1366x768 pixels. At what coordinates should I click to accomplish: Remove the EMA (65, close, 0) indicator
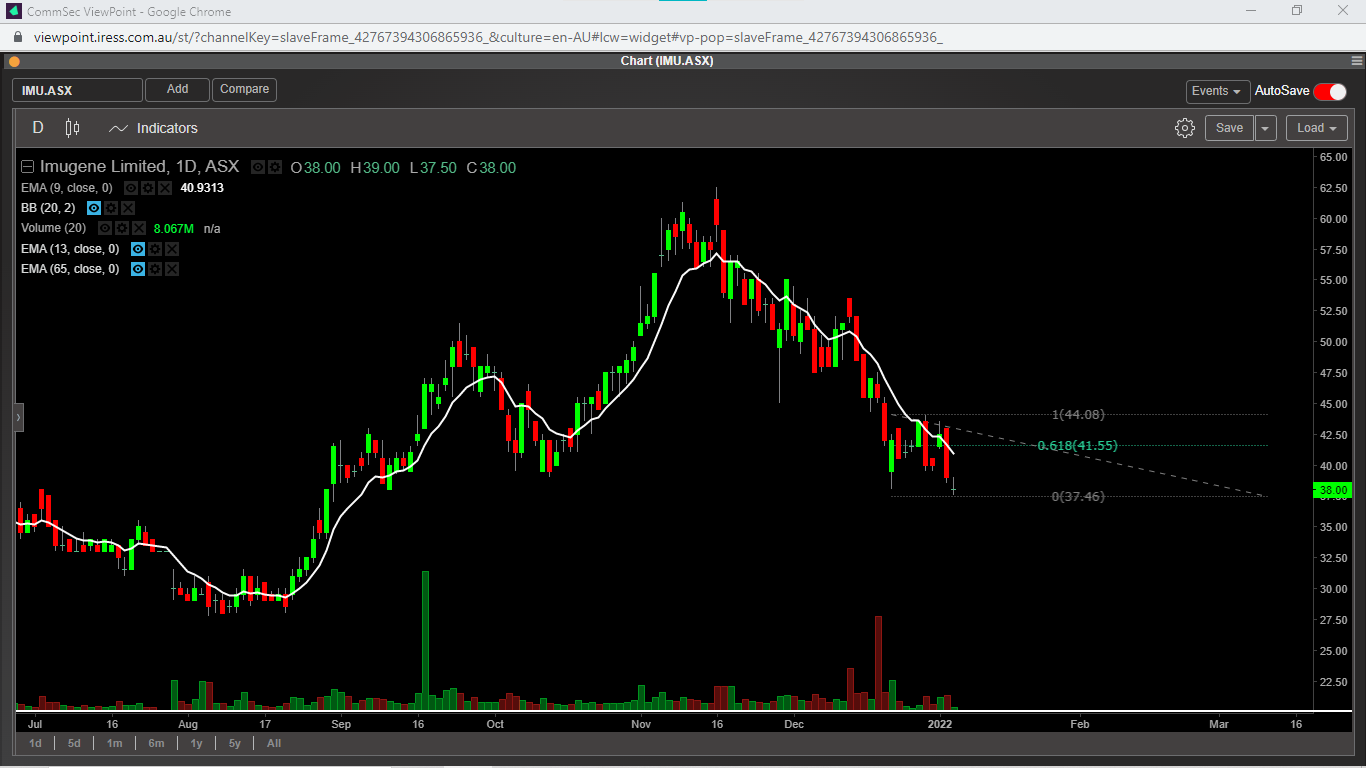(x=172, y=269)
